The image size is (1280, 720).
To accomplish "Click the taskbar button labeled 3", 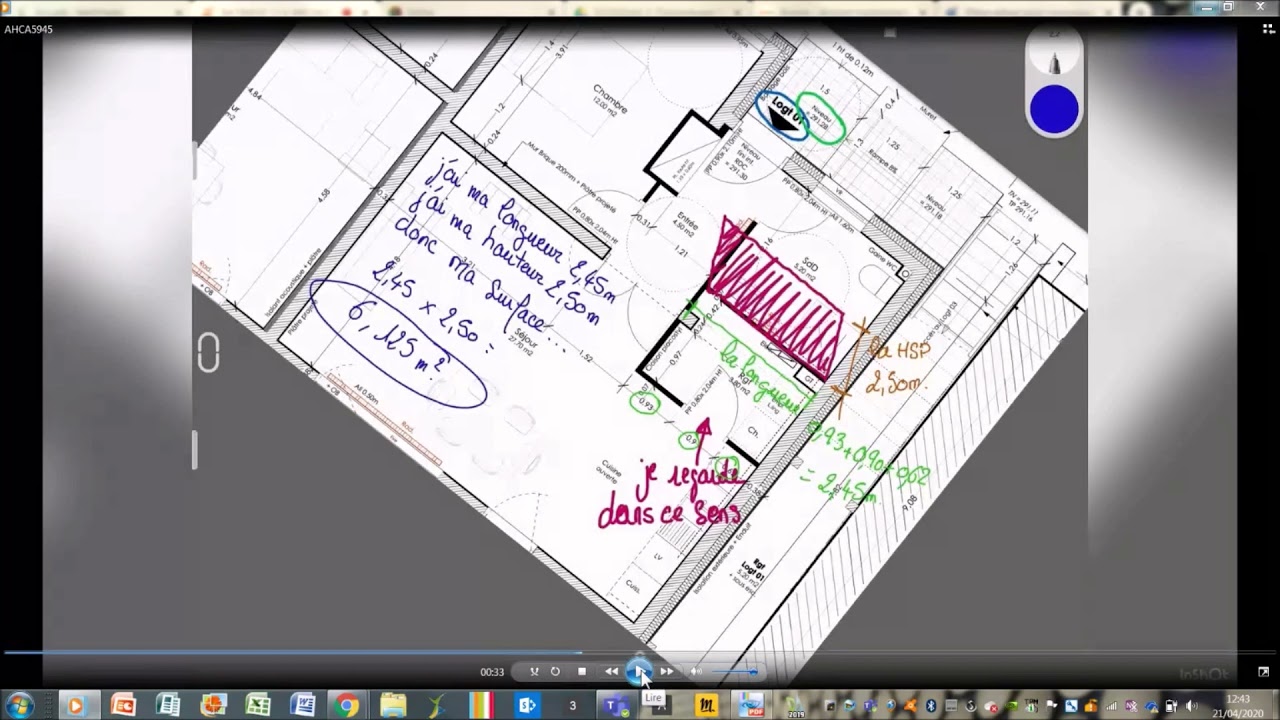I will tap(572, 705).
